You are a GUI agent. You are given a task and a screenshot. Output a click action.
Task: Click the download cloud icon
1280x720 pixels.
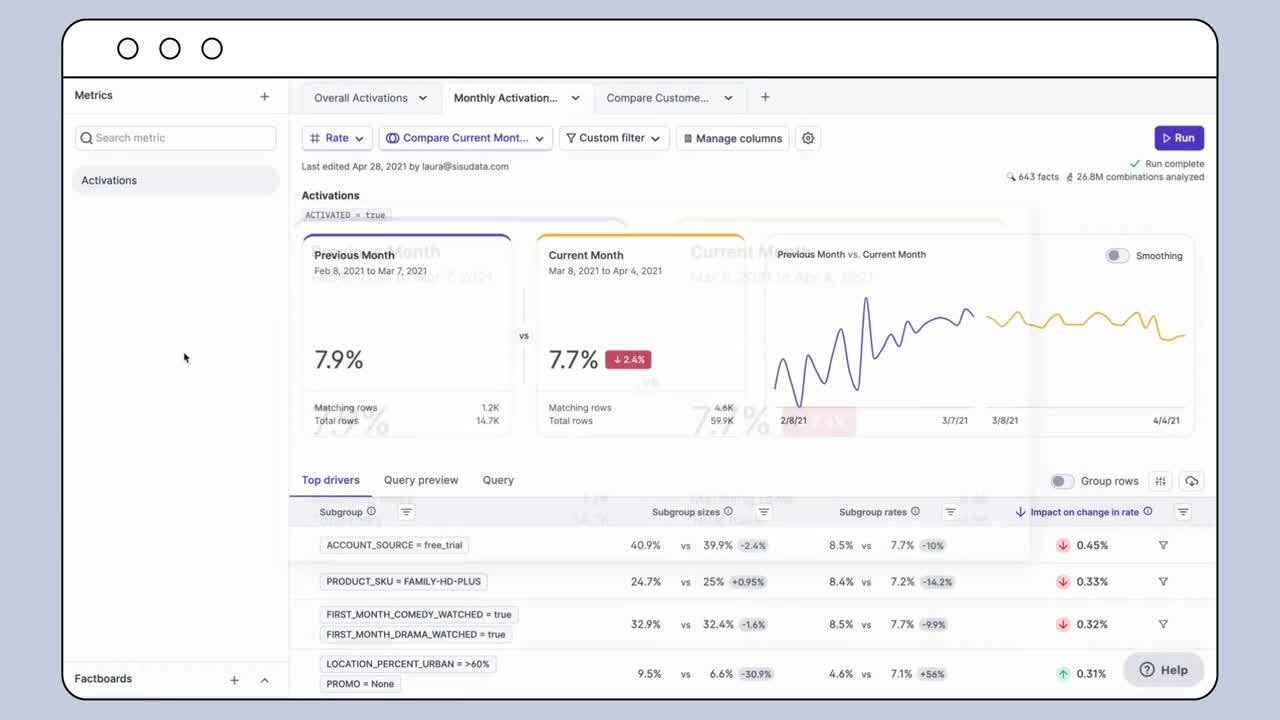point(1191,481)
